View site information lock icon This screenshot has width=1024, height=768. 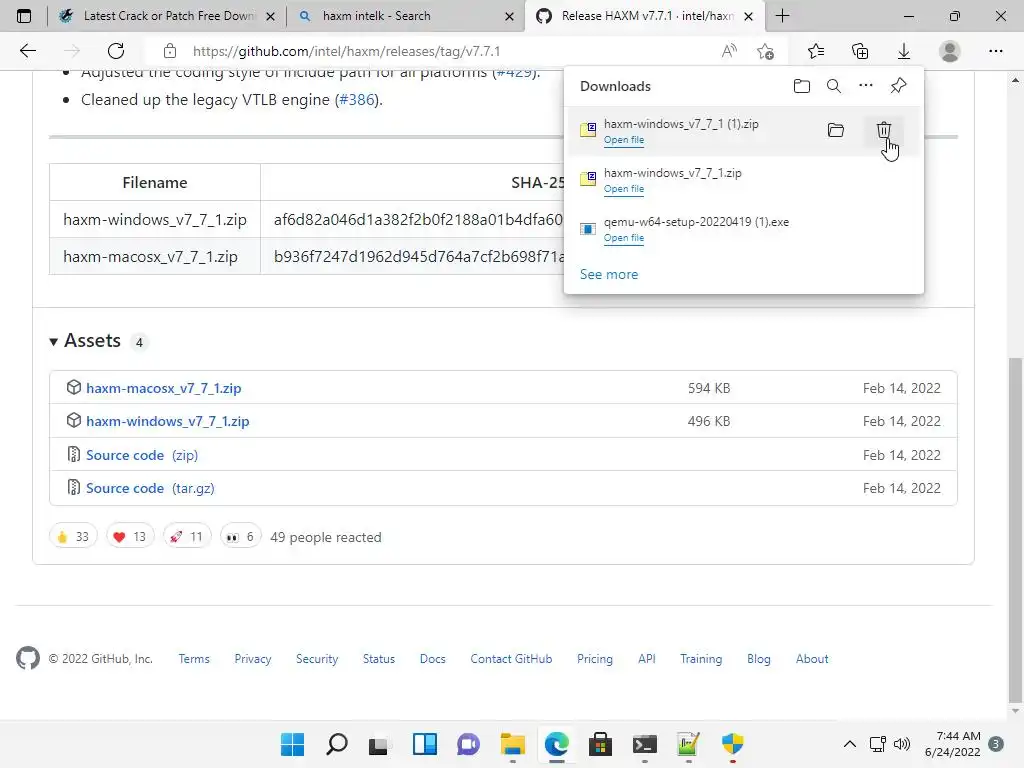click(x=170, y=51)
